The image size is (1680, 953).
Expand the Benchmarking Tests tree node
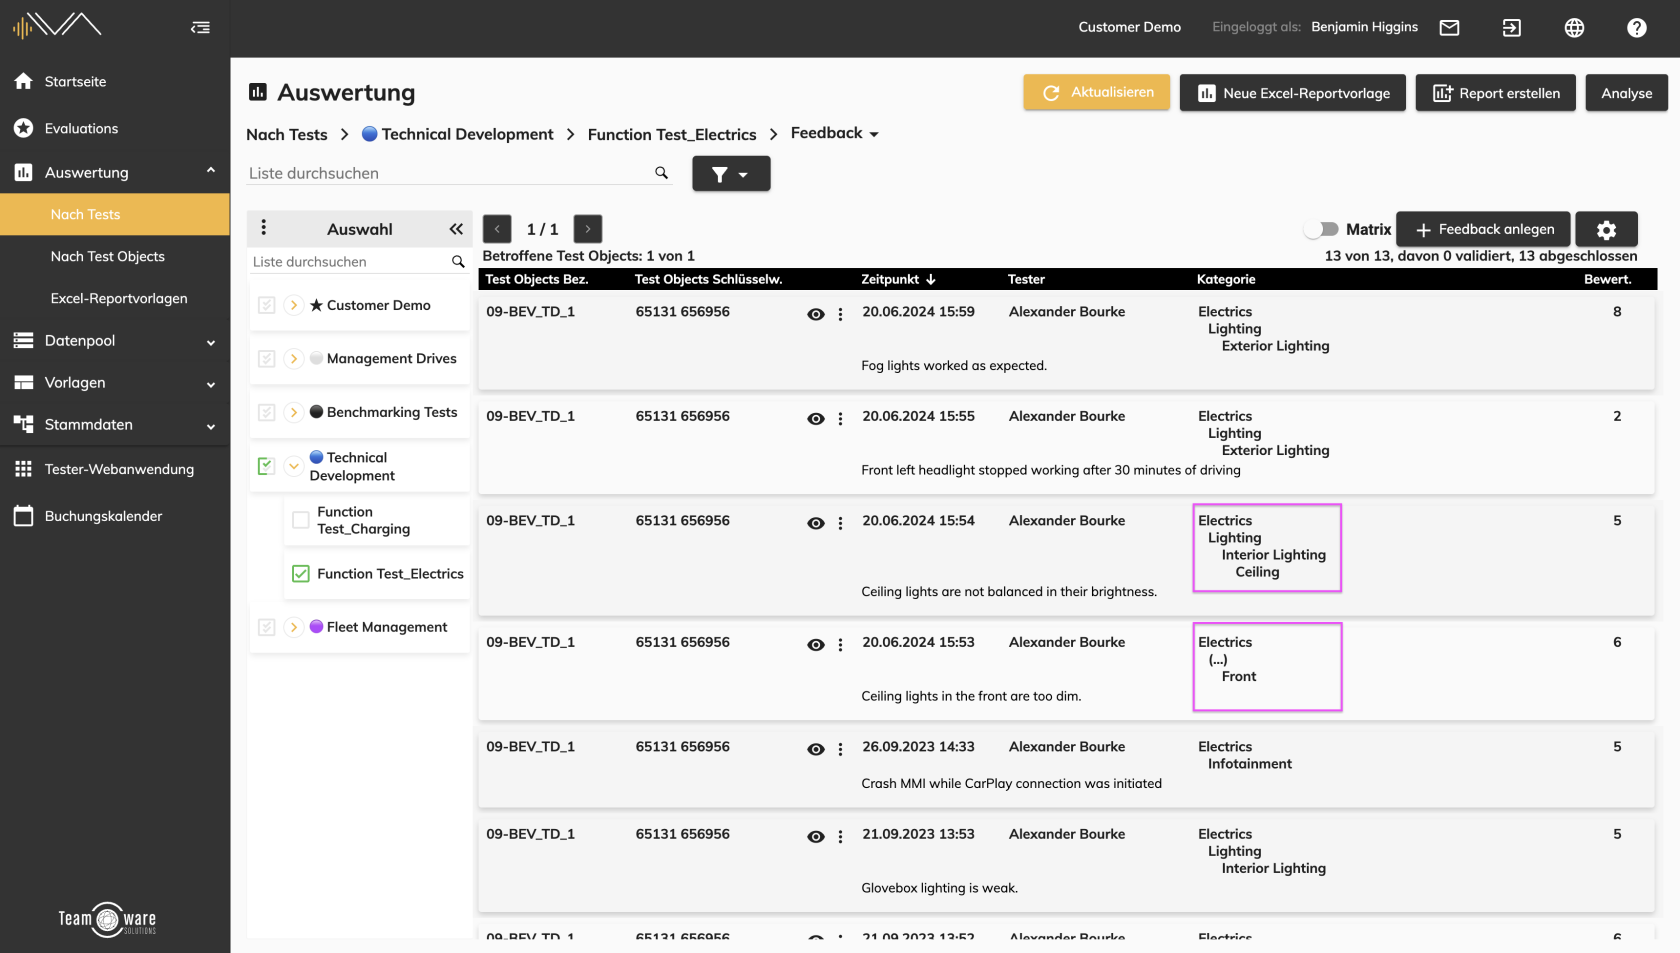click(x=293, y=412)
